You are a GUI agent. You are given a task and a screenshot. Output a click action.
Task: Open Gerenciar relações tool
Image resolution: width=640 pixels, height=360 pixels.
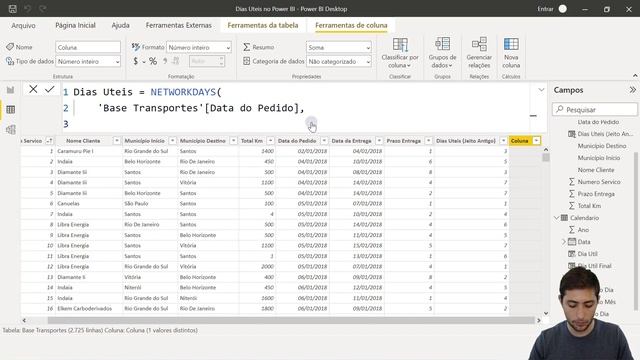tap(479, 53)
